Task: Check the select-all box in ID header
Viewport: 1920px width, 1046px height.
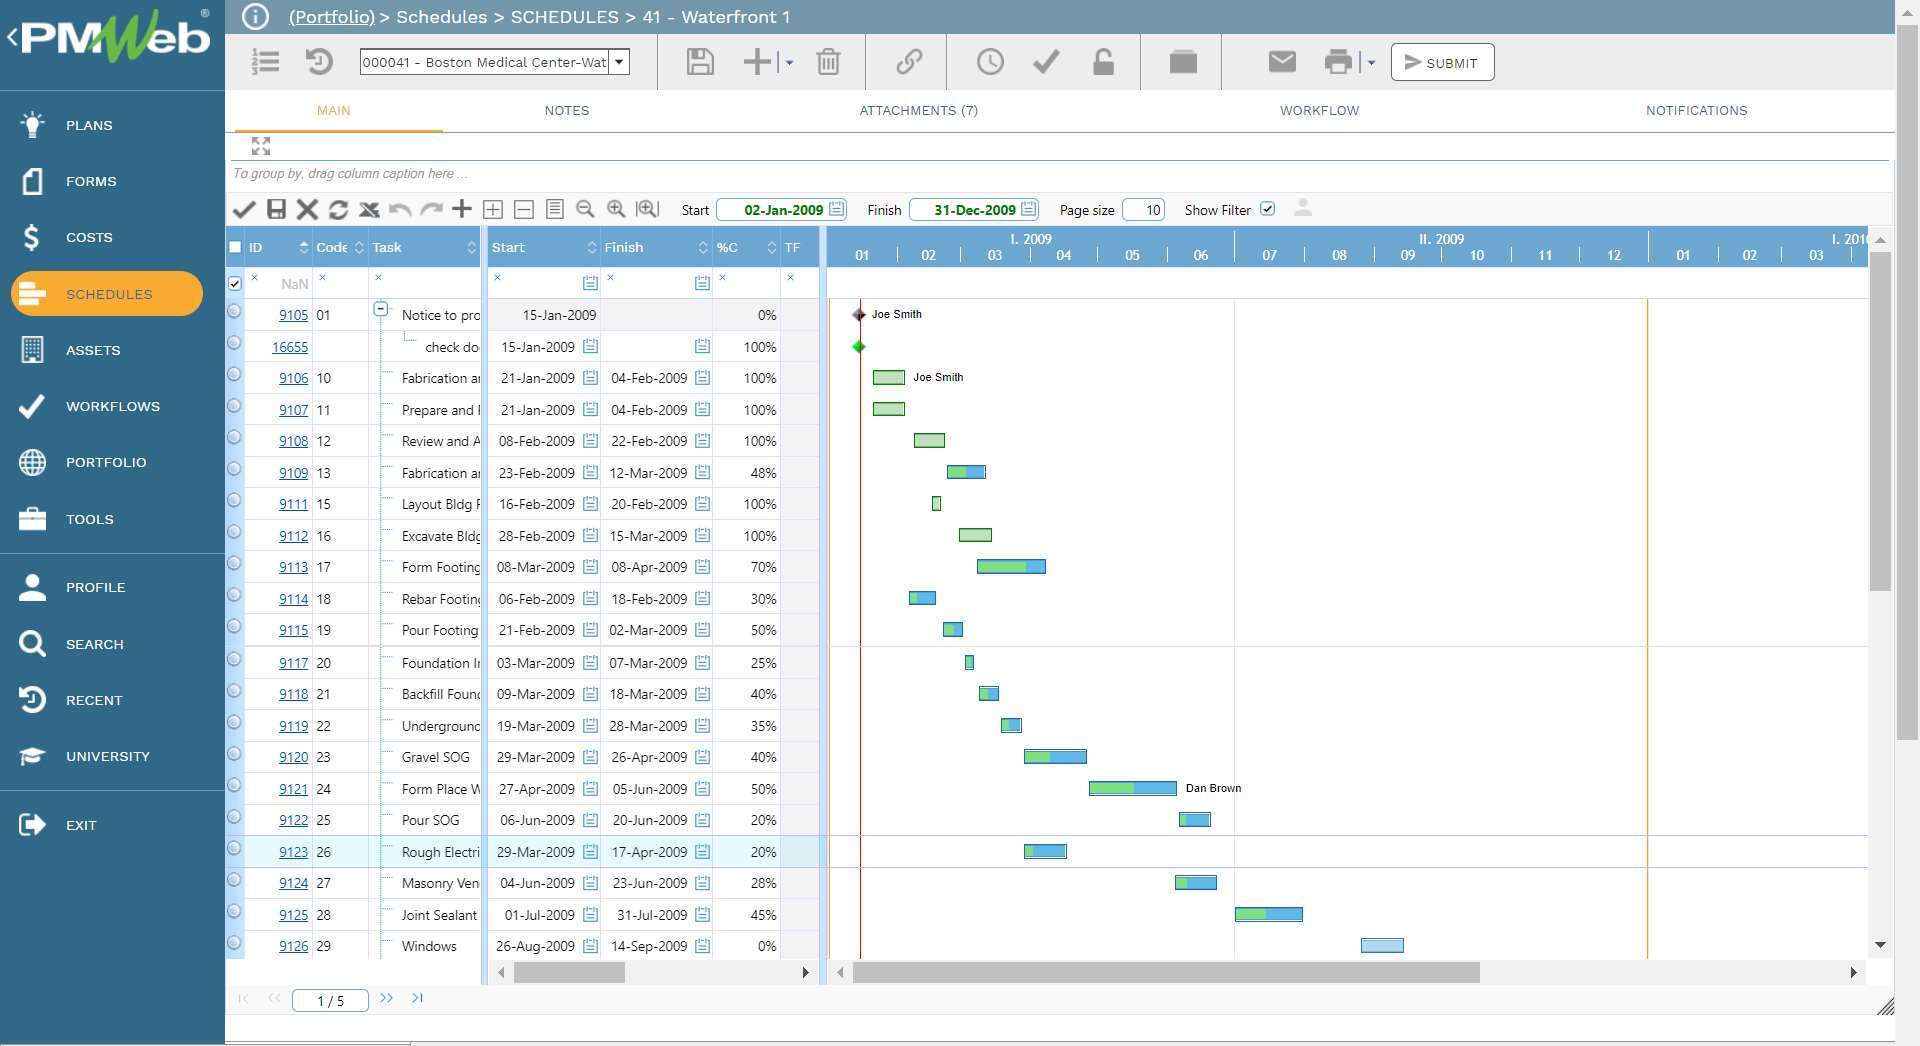Action: tap(235, 247)
